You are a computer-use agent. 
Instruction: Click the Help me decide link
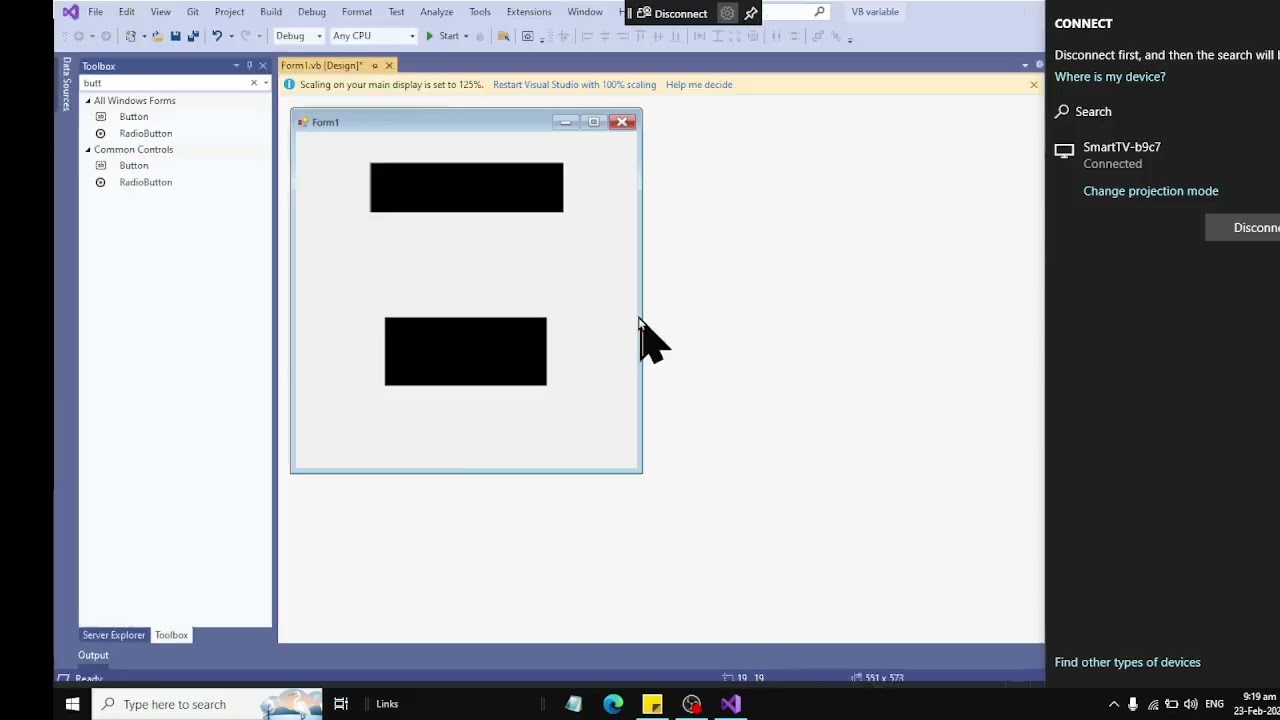pos(699,85)
